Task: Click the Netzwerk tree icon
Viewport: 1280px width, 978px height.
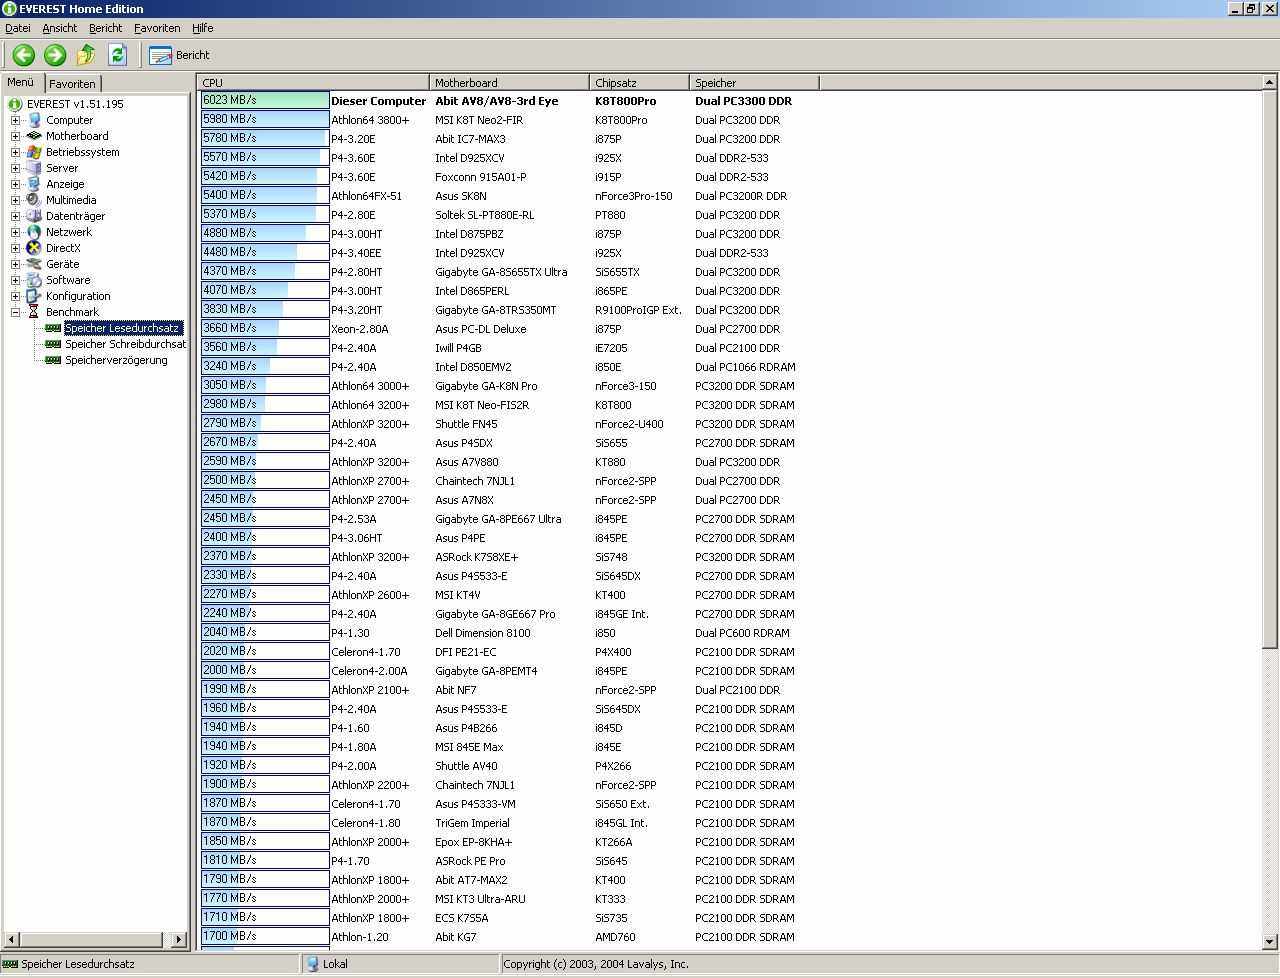Action: pyautogui.click(x=34, y=232)
